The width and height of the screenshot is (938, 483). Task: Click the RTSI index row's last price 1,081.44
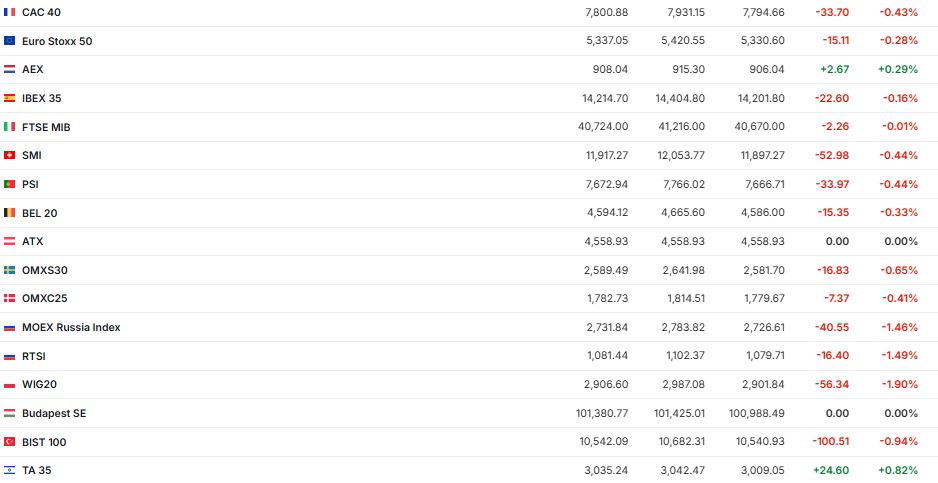[x=606, y=356]
